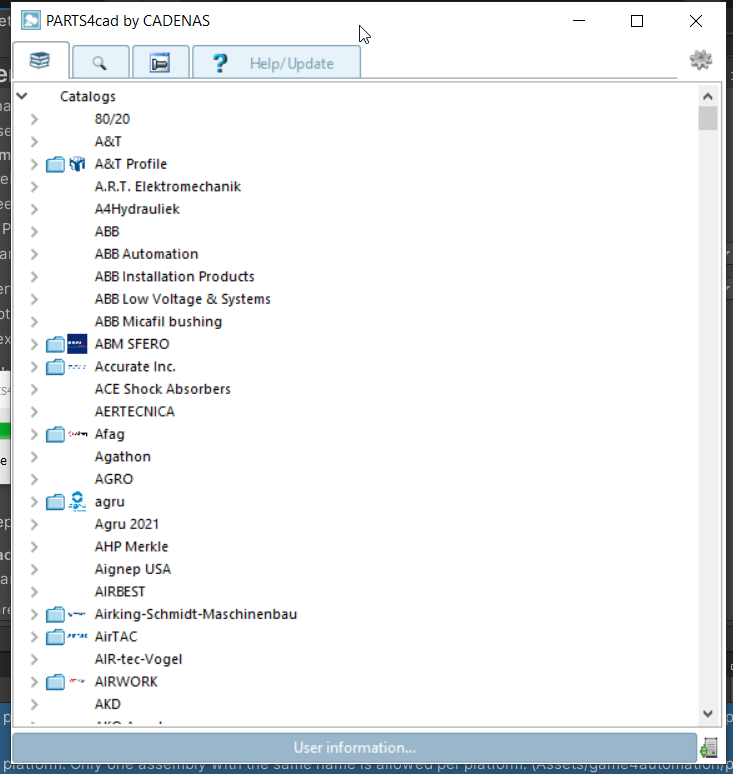Viewport: 733px width, 774px height.
Task: Click the Accurate Inc. brand logo
Action: tap(77, 367)
